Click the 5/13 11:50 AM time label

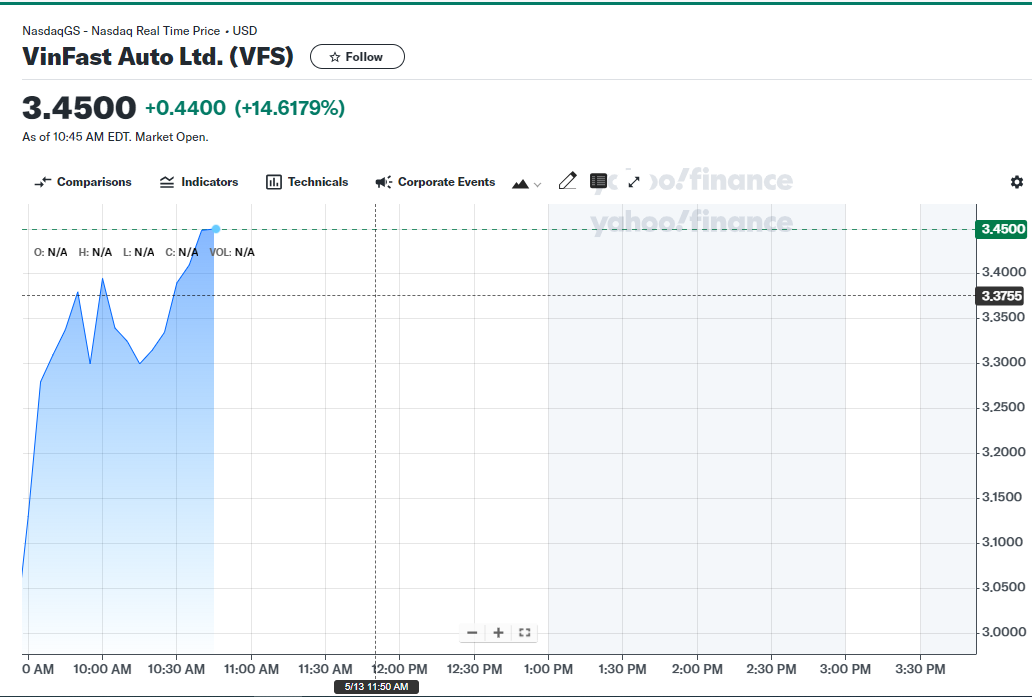[x=376, y=686]
